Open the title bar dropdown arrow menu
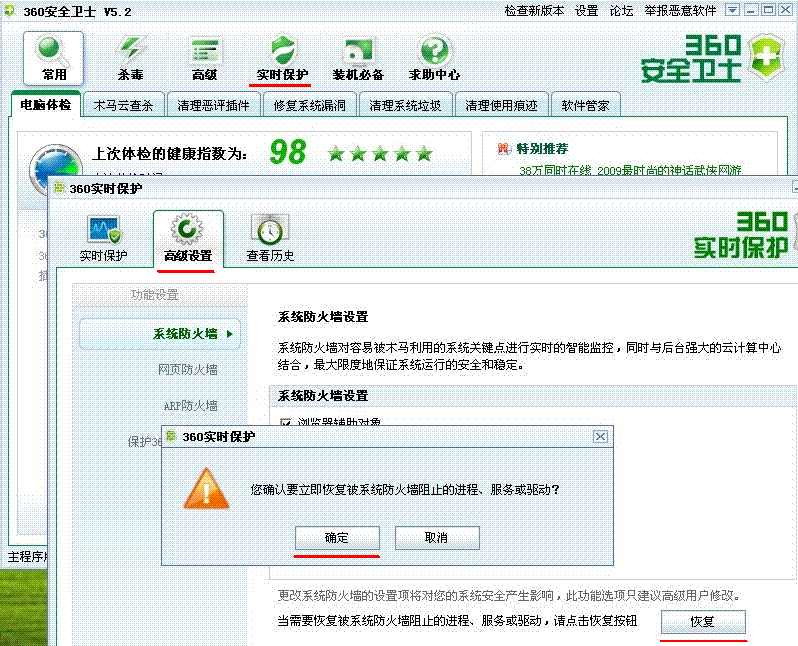798x646 pixels. 732,10
